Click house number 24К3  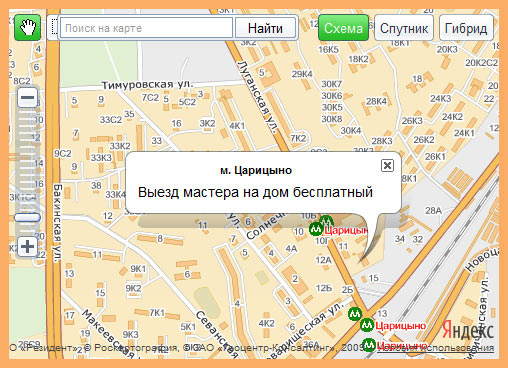440,99
